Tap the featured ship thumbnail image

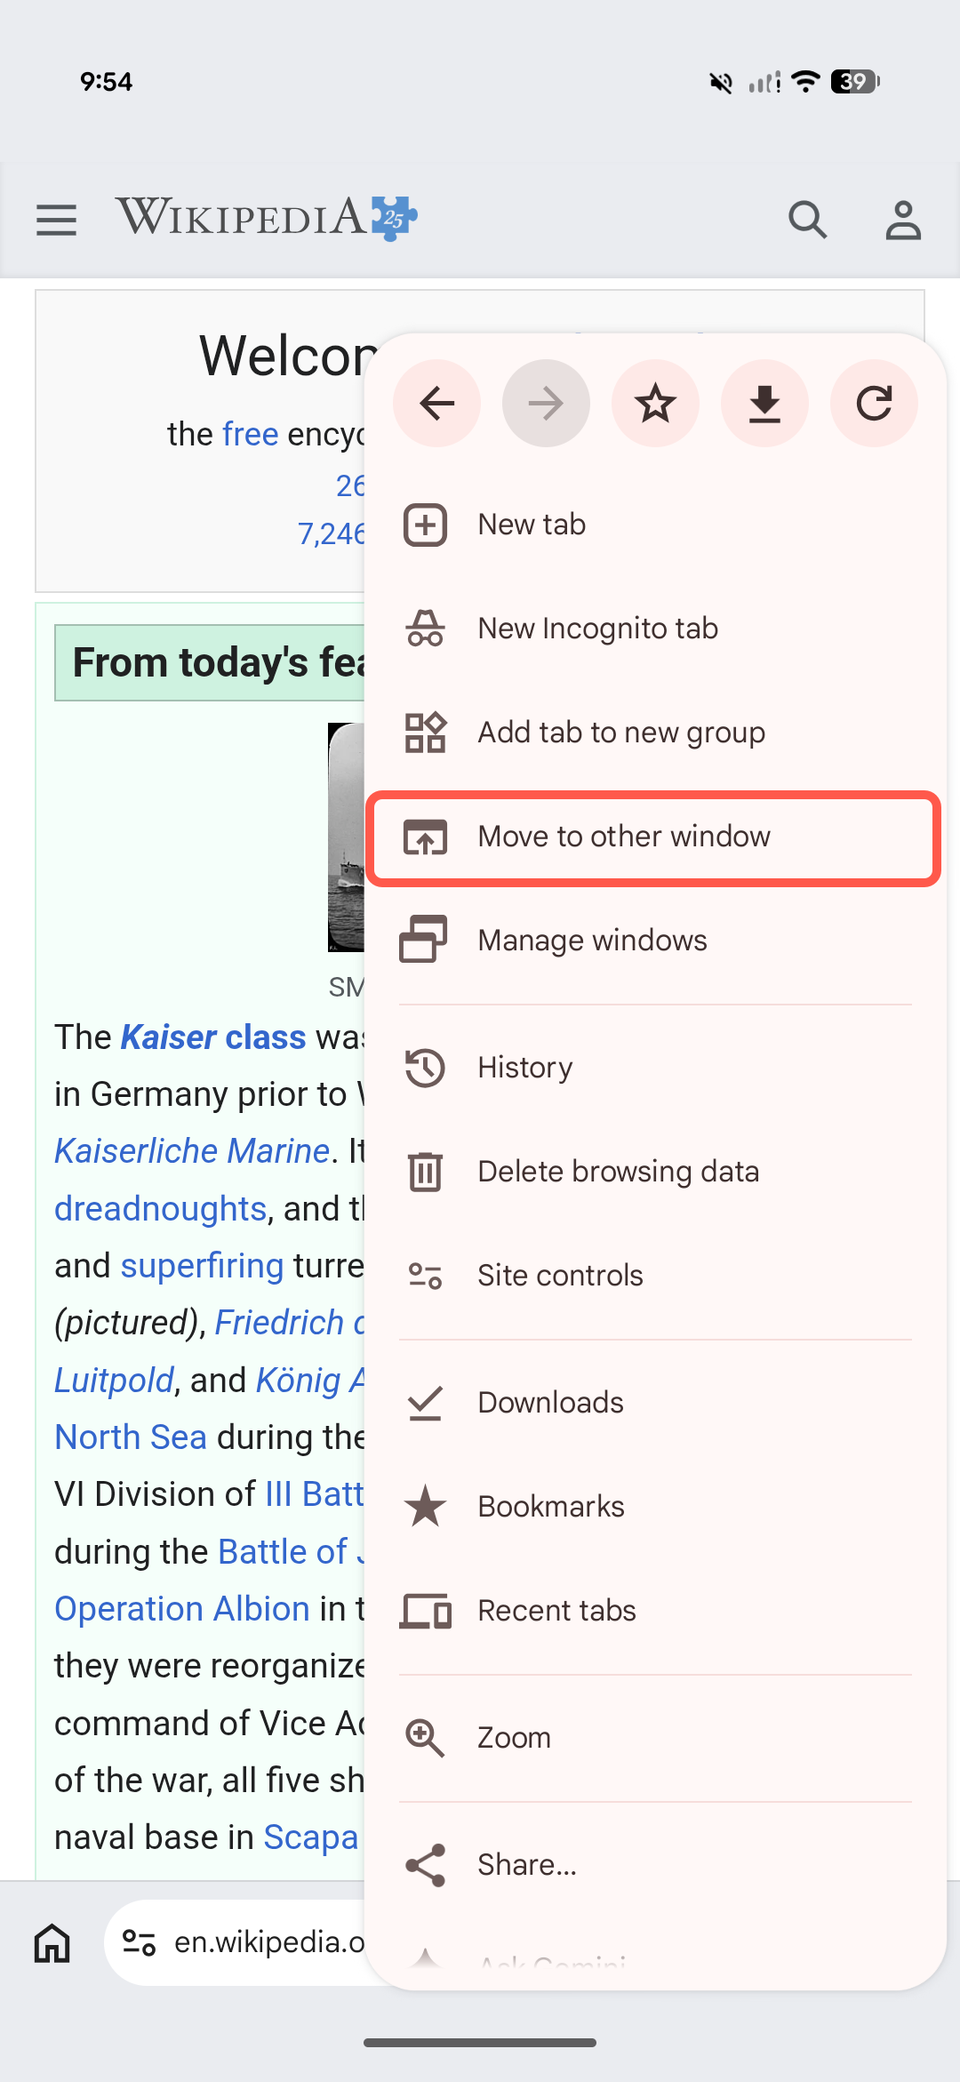346,837
